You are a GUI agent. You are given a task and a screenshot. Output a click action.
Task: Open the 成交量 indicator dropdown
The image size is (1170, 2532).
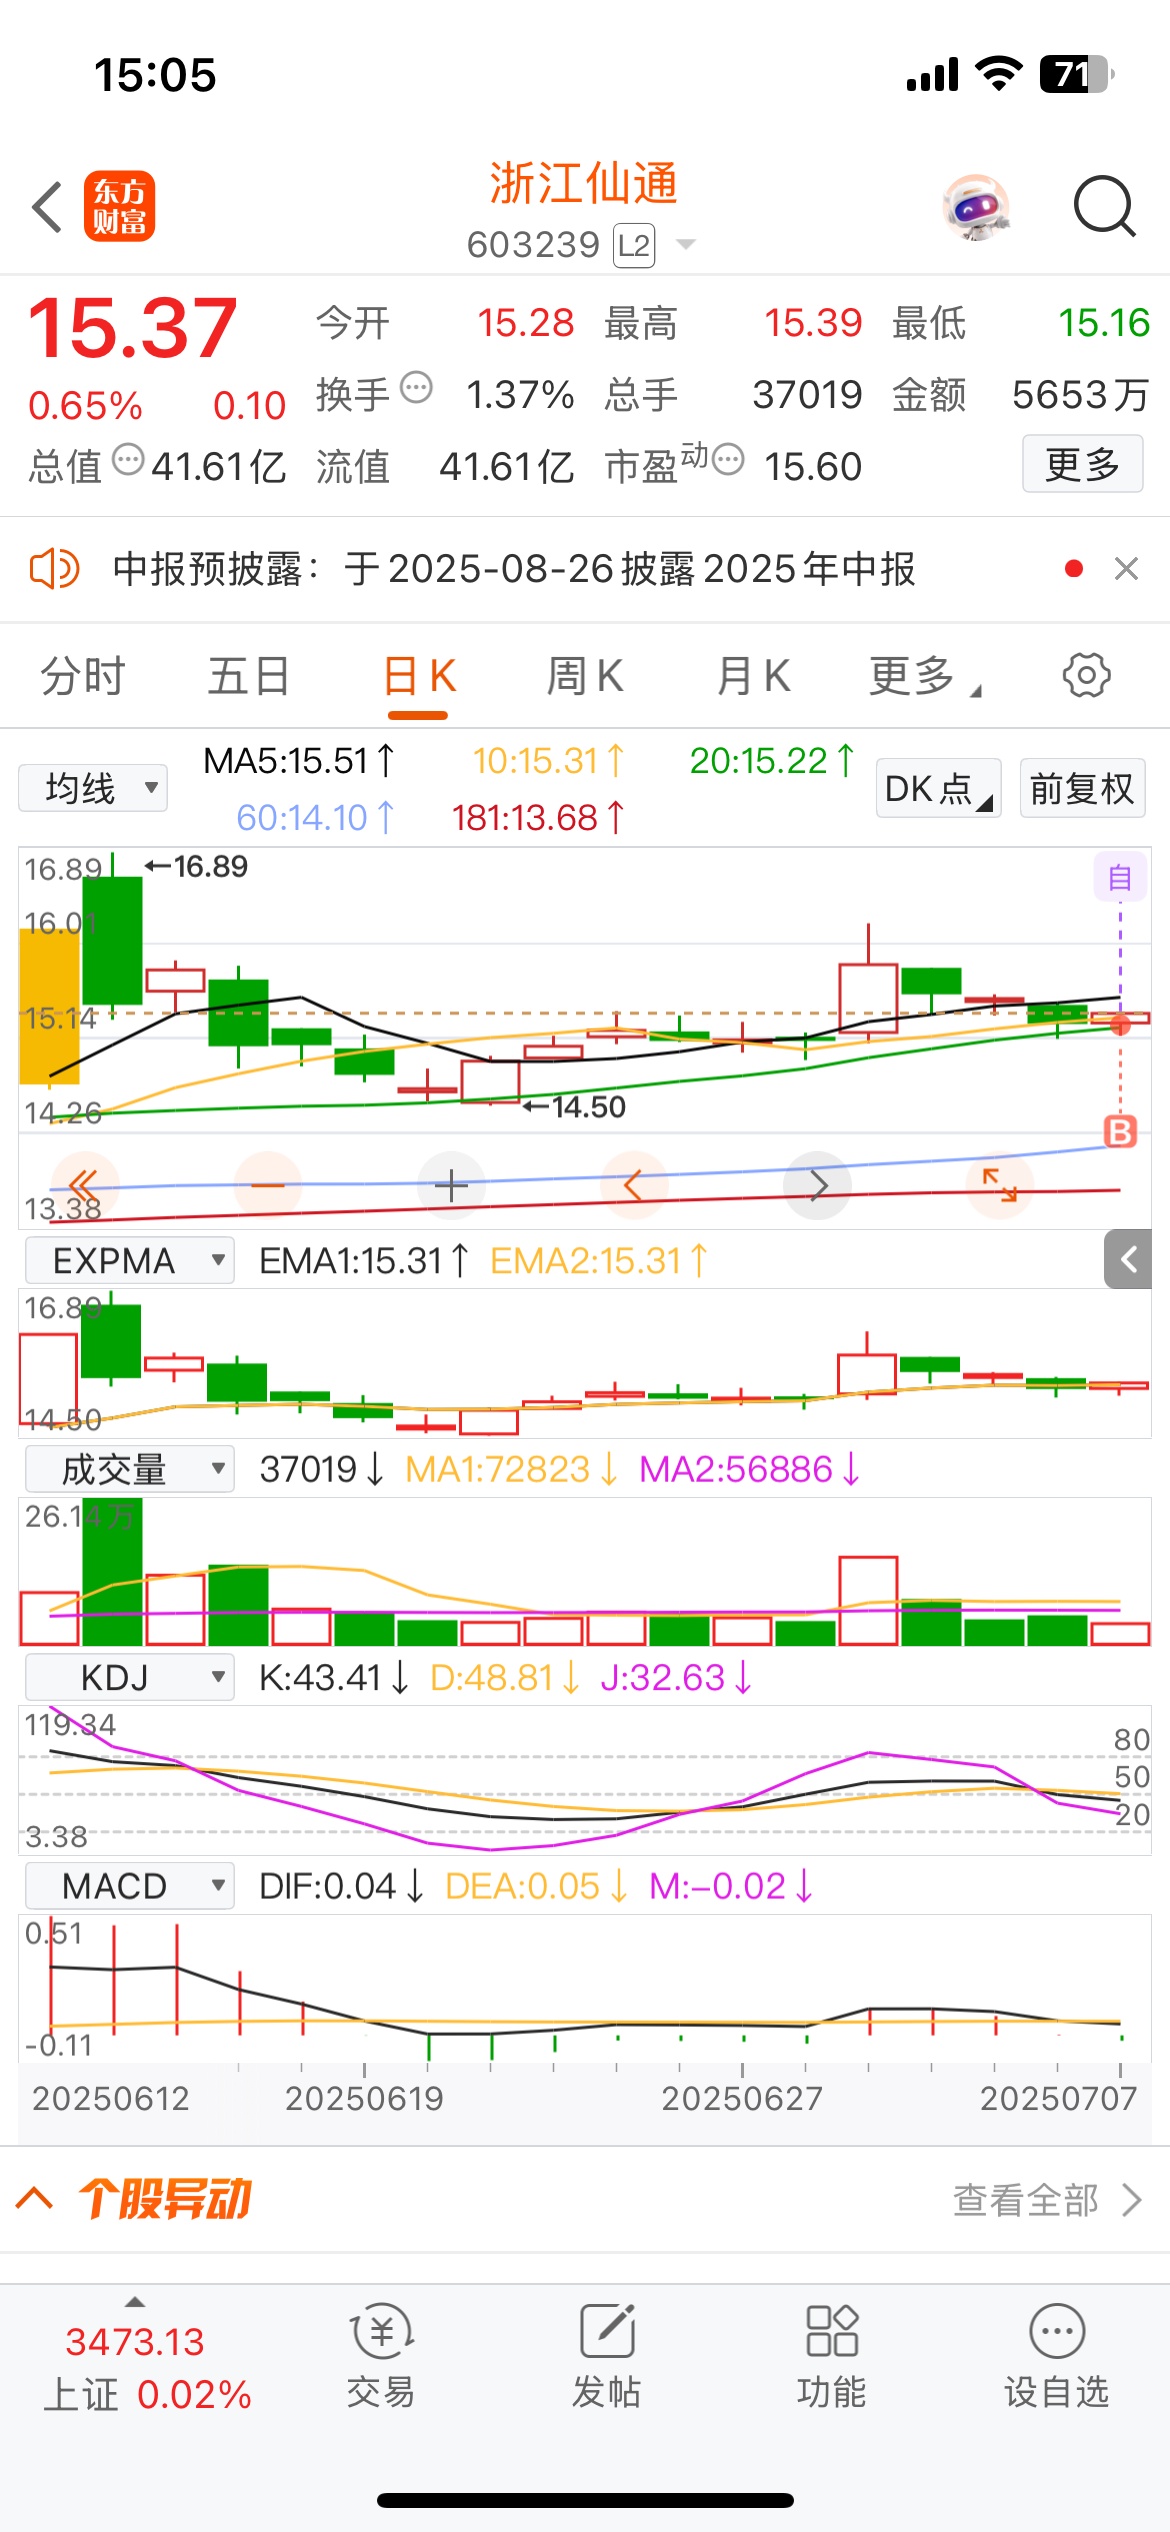pyautogui.click(x=129, y=1469)
